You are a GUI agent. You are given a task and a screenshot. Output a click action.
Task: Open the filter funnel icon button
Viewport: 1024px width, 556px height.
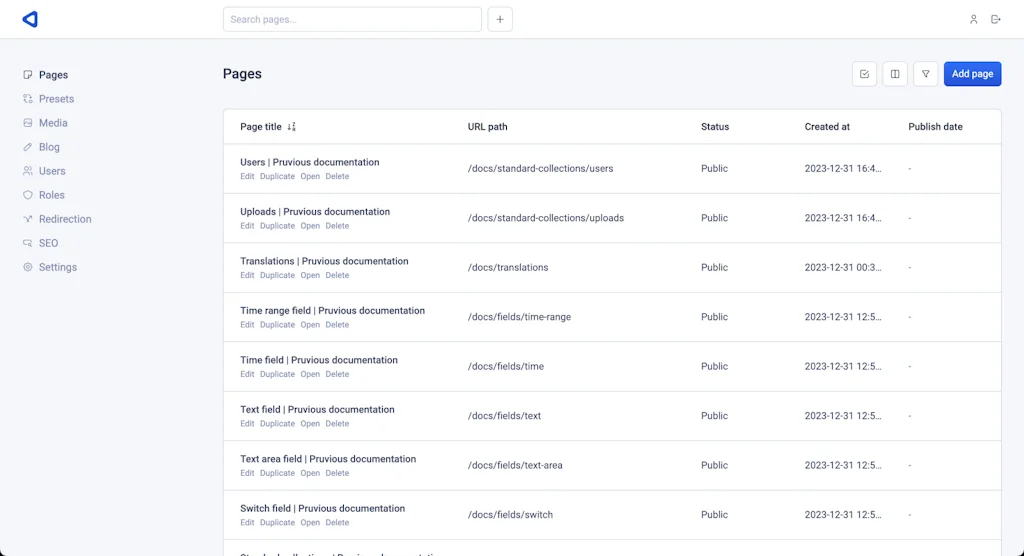click(925, 74)
